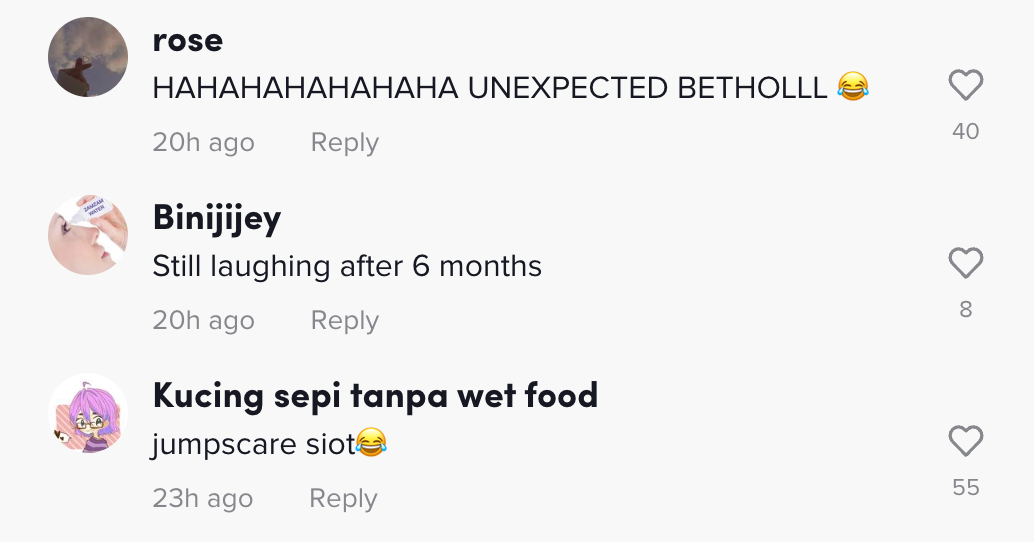The width and height of the screenshot is (1034, 542).
Task: Click the '23h ago' timestamp
Action: (x=203, y=499)
